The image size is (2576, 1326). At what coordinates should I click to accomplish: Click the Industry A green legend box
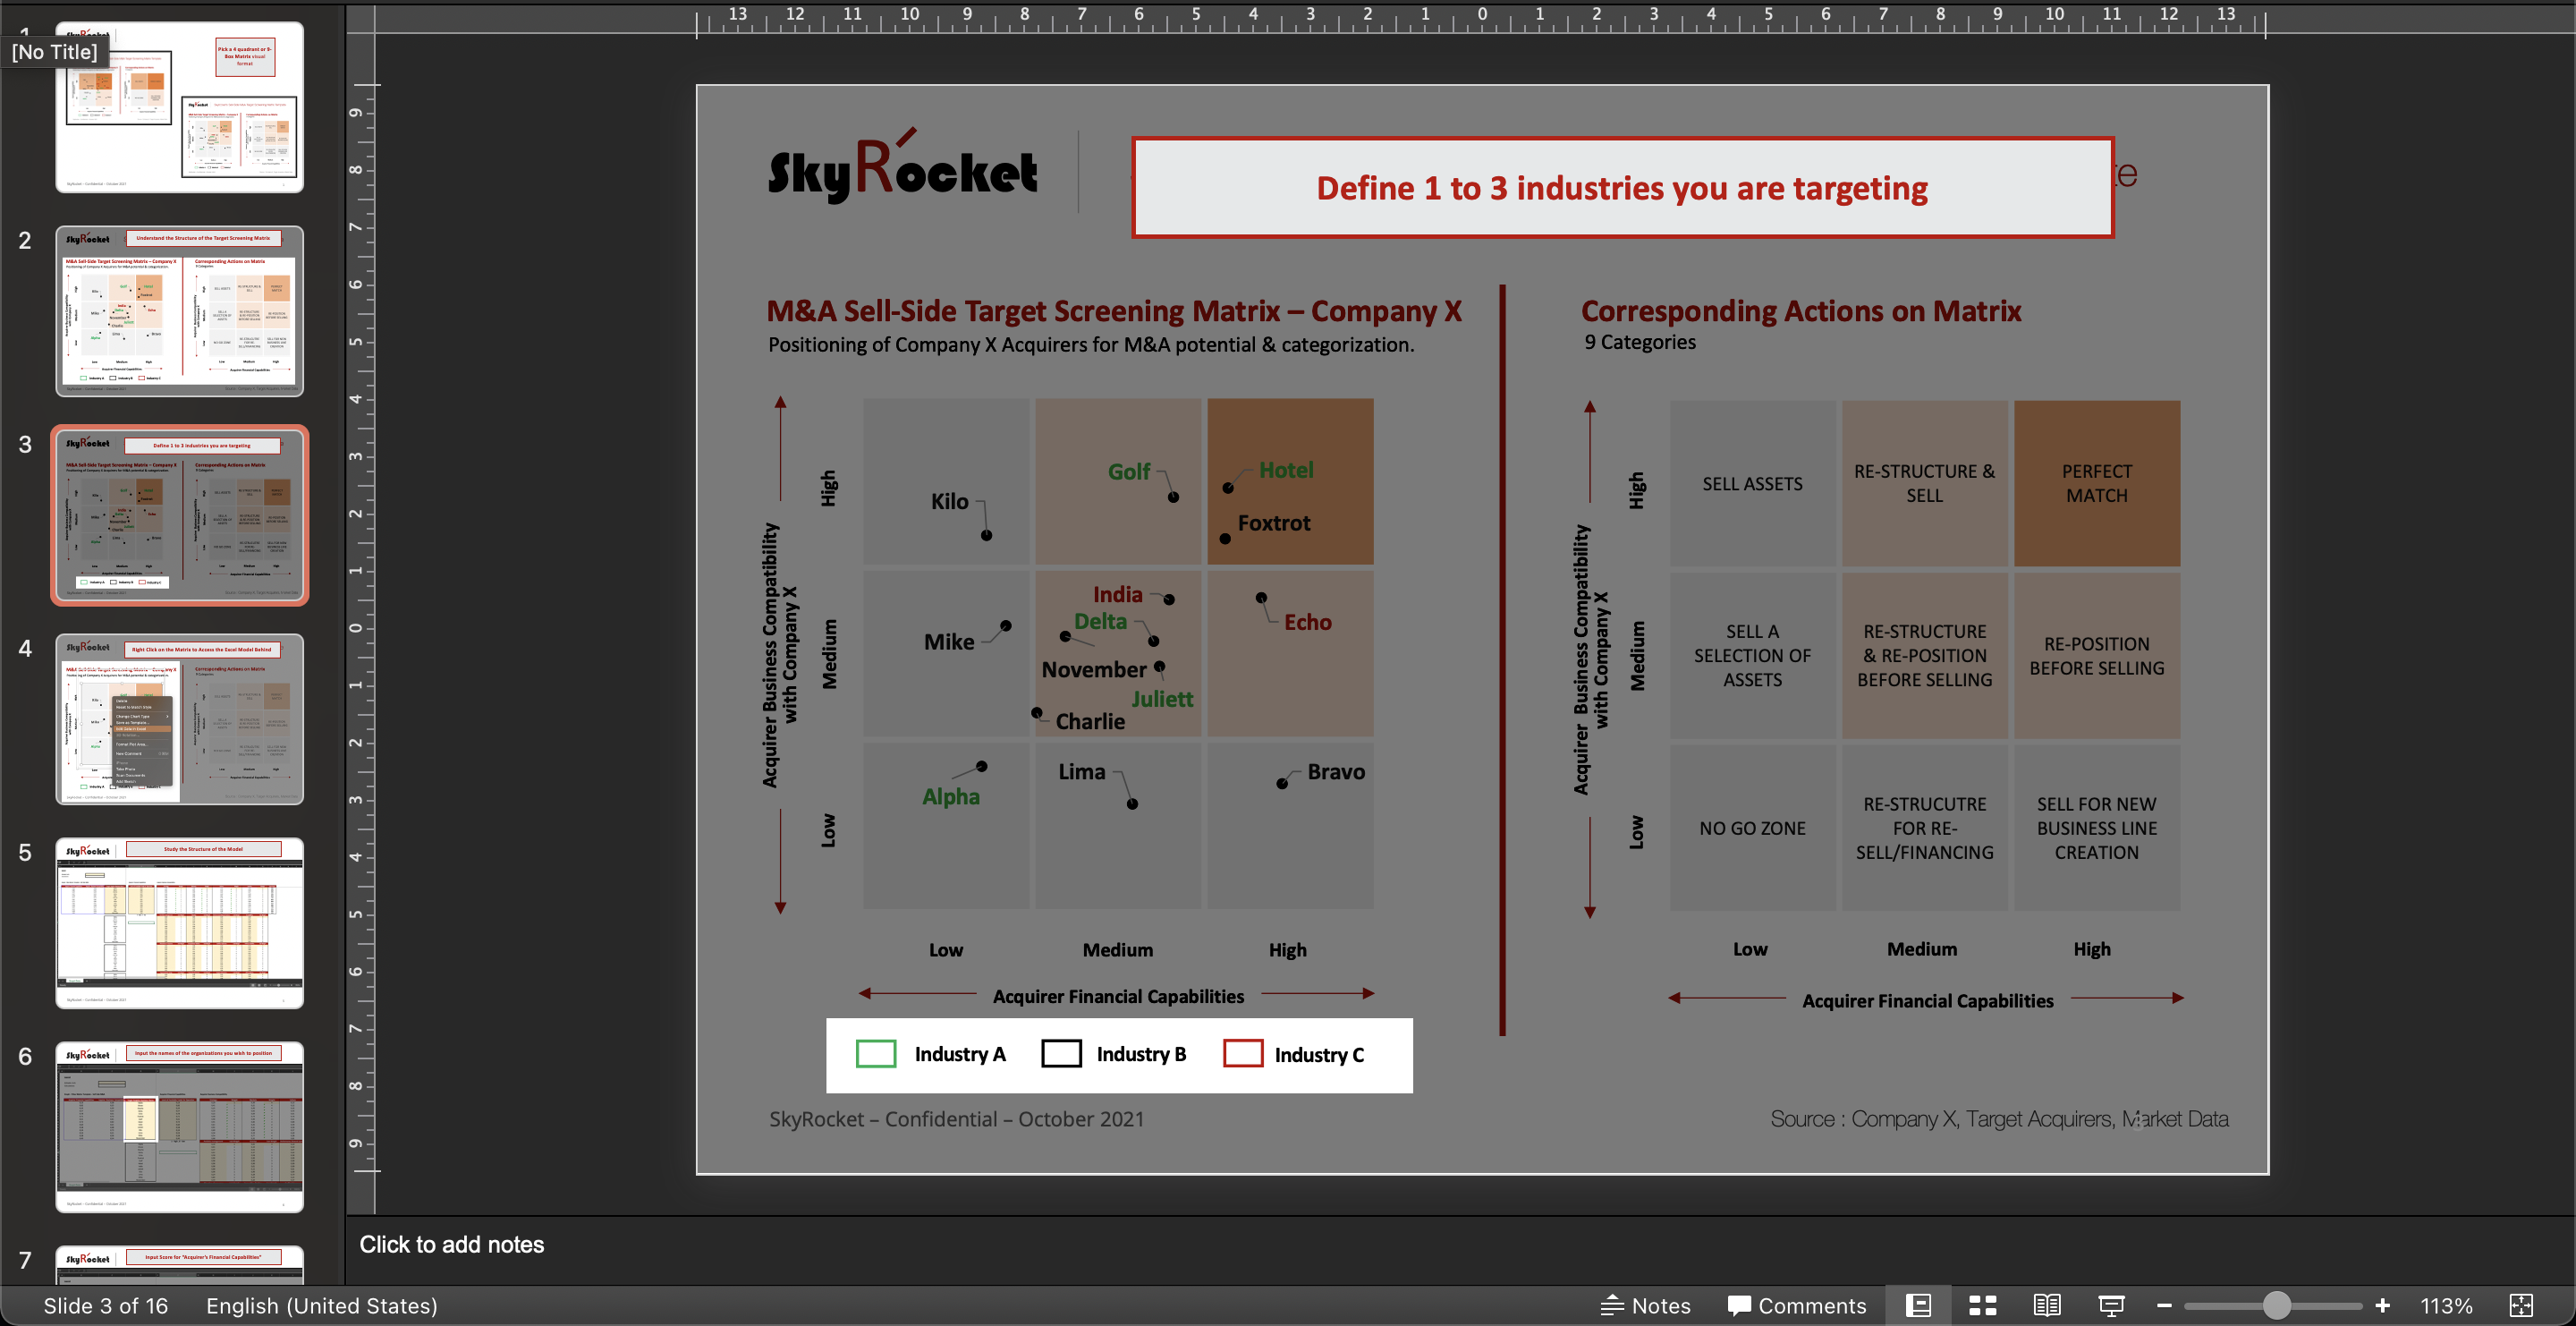pos(876,1053)
